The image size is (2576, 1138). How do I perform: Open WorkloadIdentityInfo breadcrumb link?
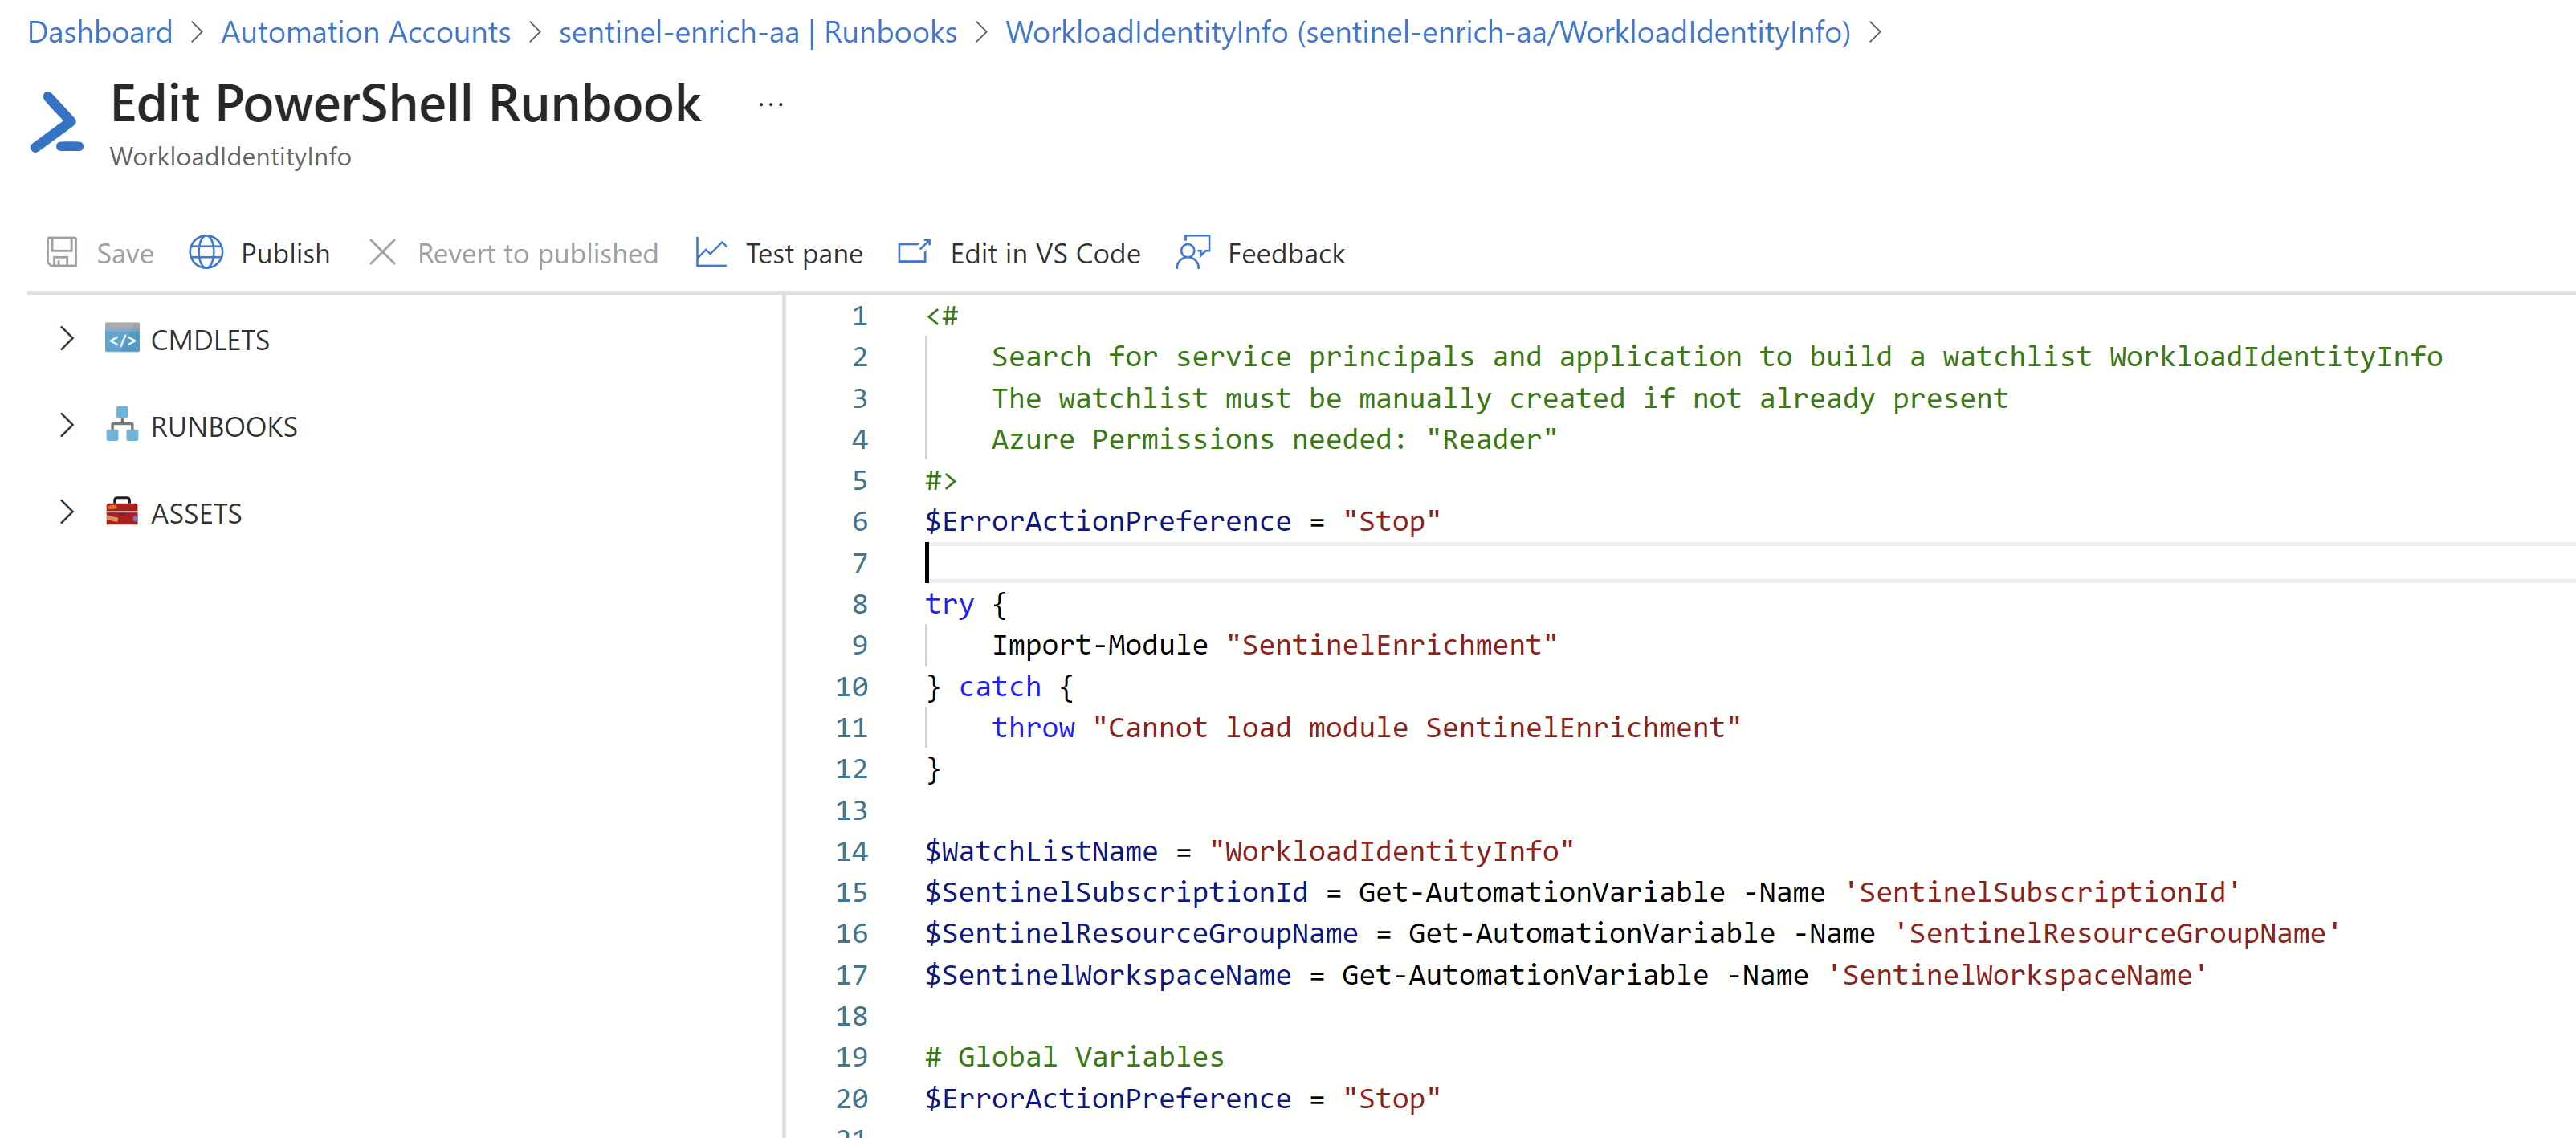(x=1428, y=32)
